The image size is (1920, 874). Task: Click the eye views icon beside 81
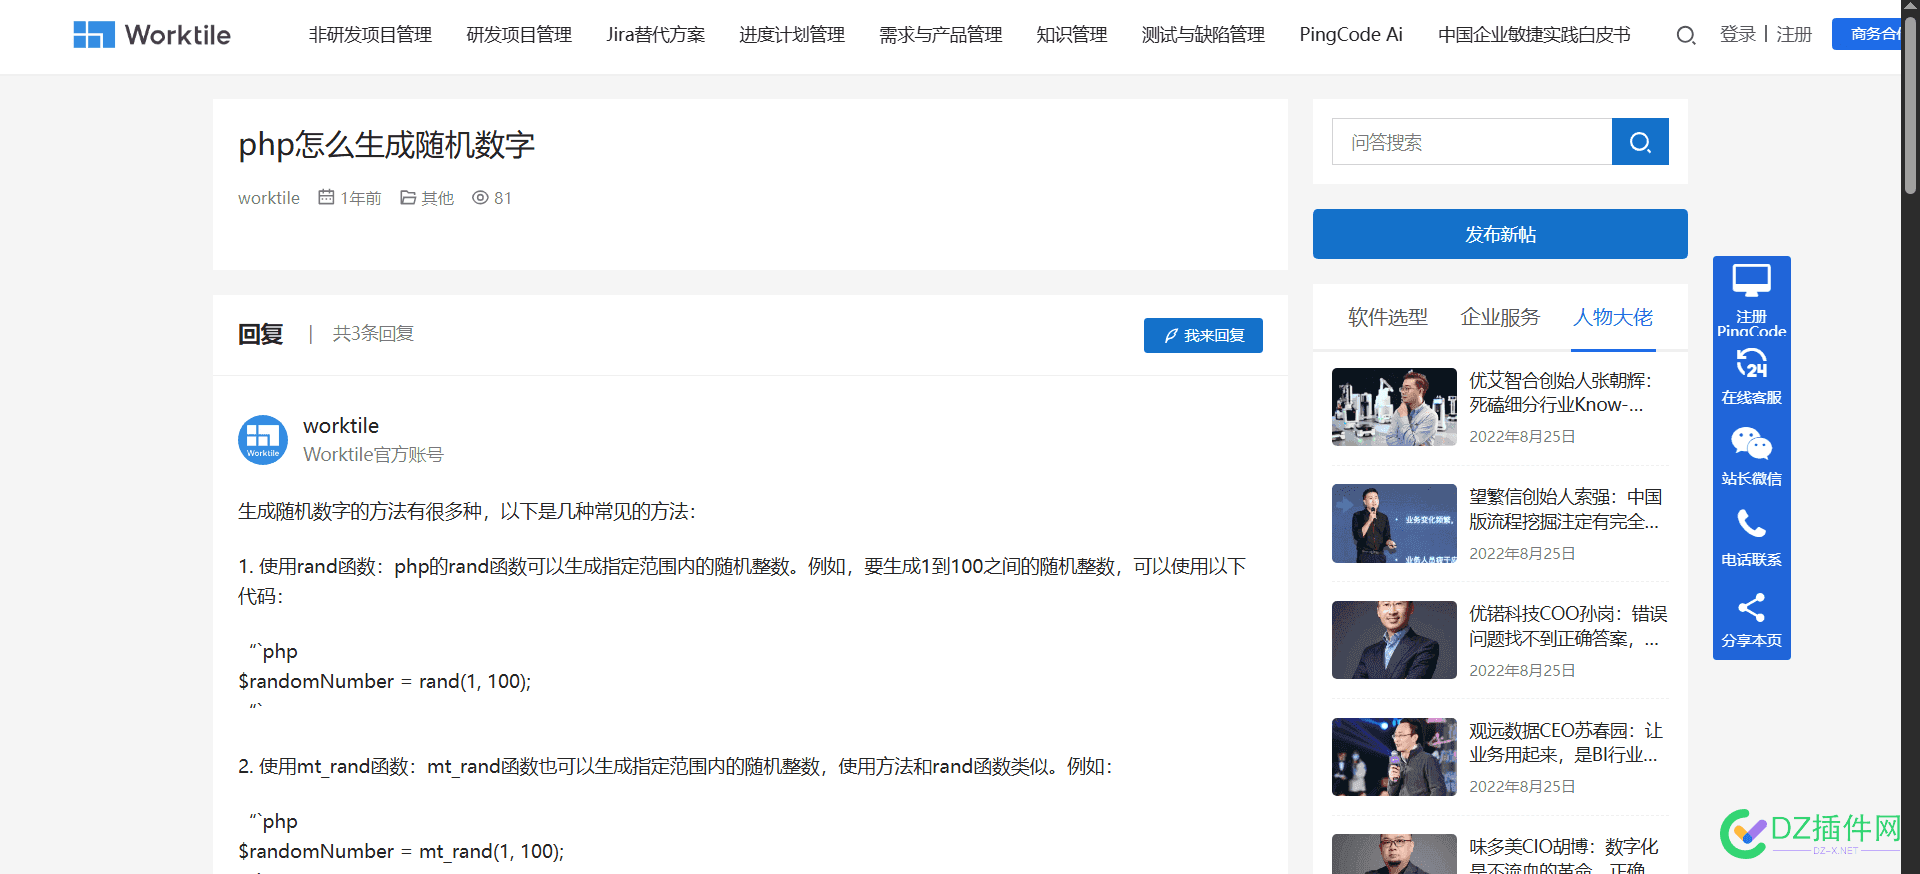480,197
